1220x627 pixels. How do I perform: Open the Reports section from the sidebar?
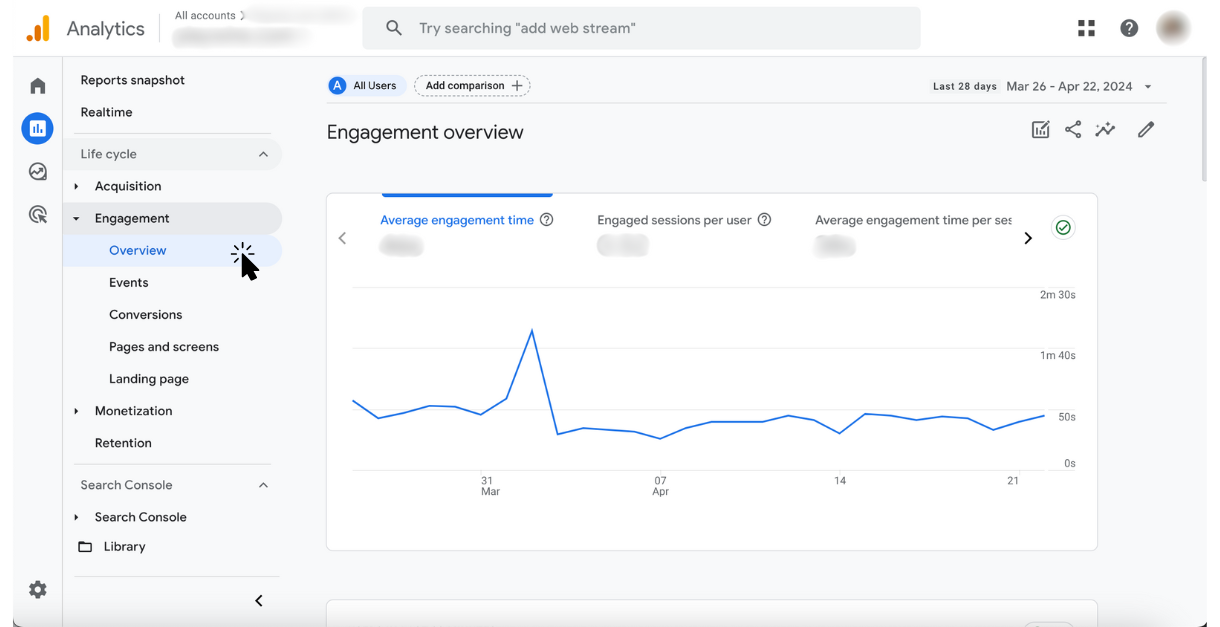click(37, 128)
